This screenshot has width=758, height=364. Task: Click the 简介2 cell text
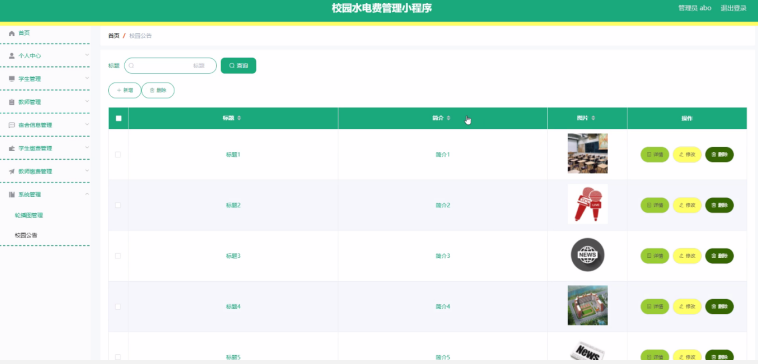coord(443,205)
